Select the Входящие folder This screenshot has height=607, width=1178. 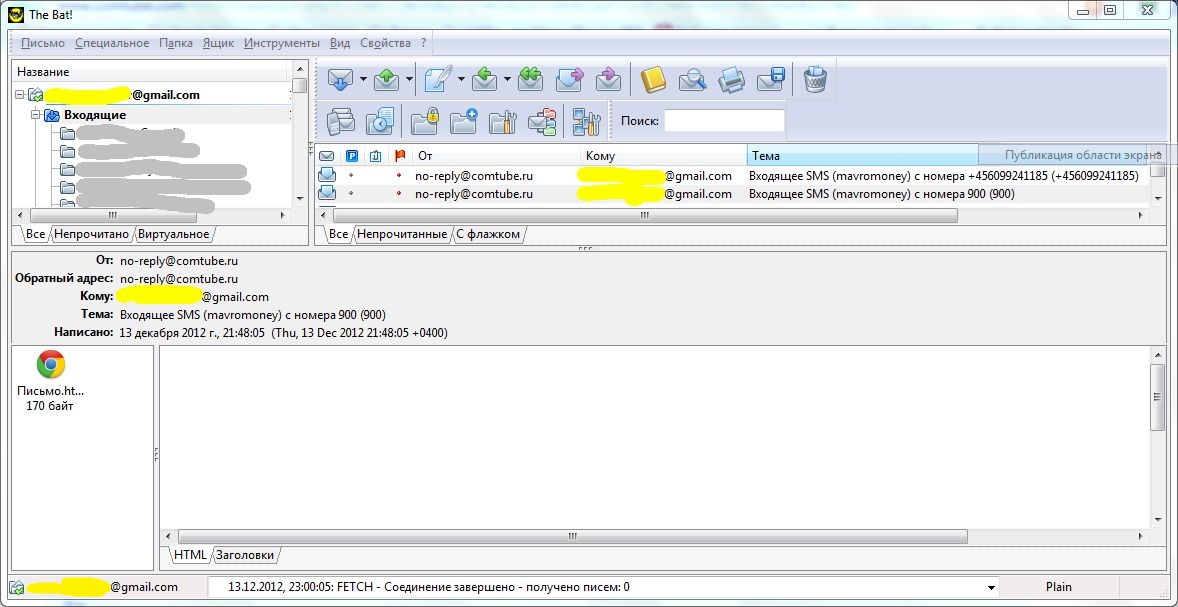95,115
